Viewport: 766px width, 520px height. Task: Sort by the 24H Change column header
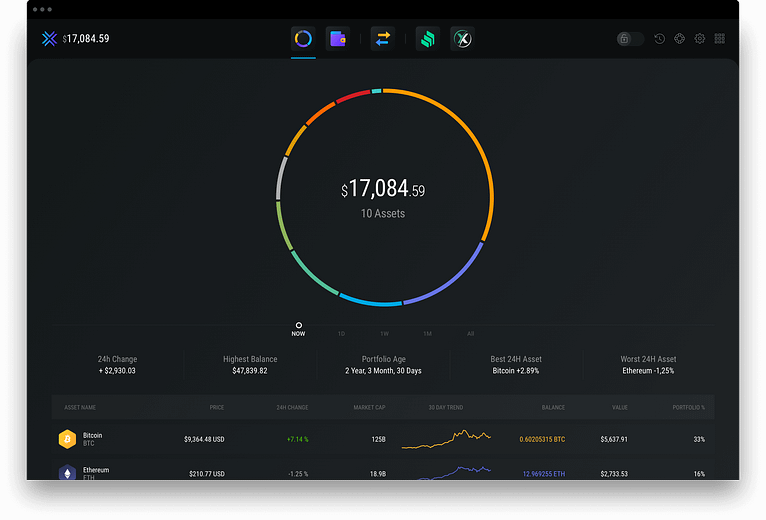pyautogui.click(x=292, y=408)
